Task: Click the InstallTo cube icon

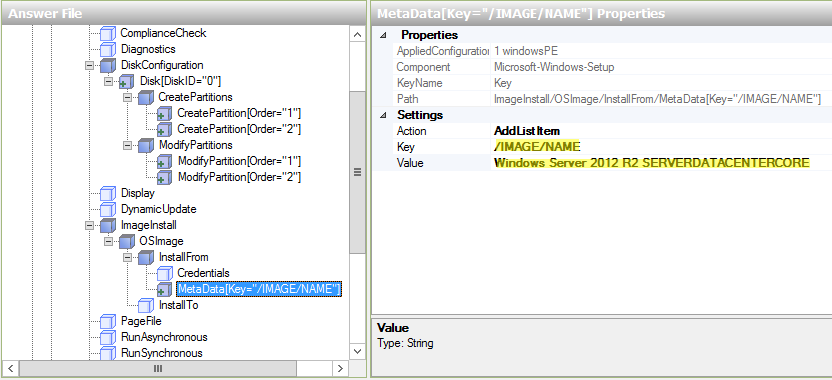Action: point(145,305)
